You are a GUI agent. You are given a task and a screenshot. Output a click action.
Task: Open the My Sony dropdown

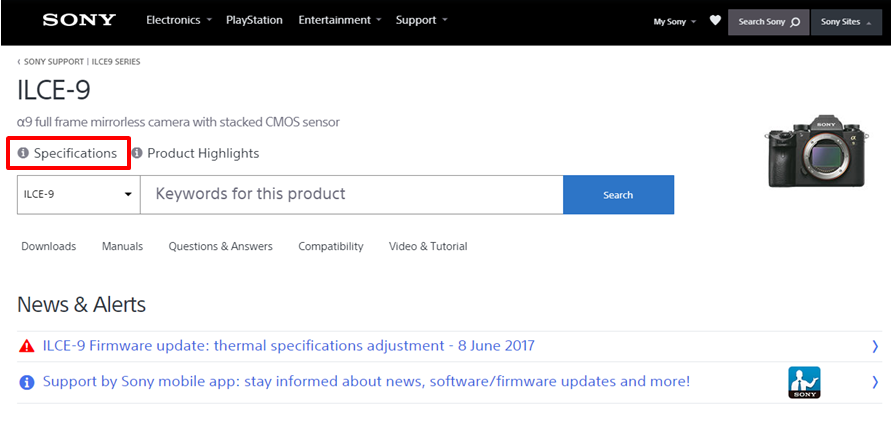click(675, 21)
